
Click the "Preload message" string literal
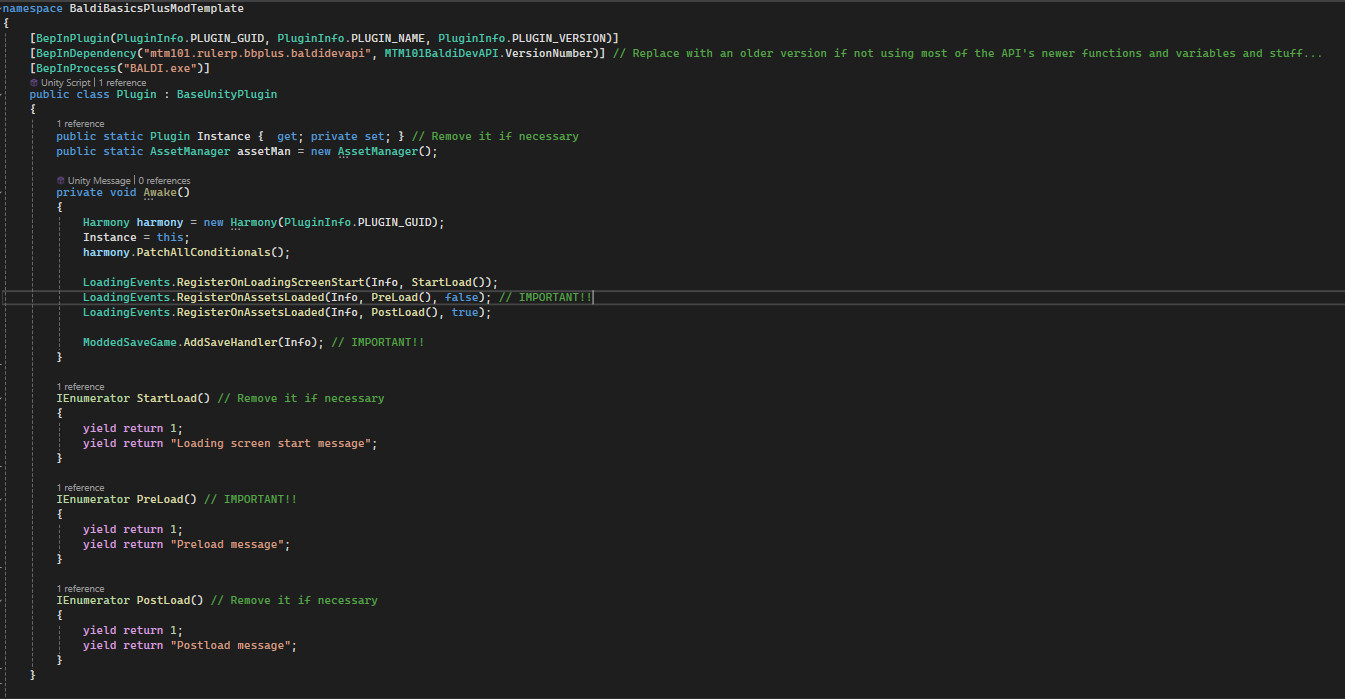tap(232, 544)
